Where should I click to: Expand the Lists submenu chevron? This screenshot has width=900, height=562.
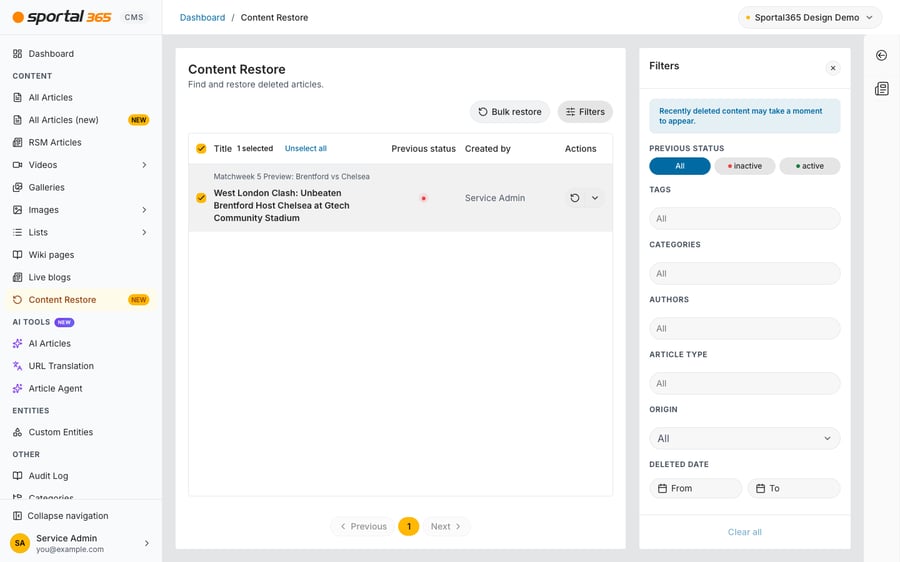[144, 232]
